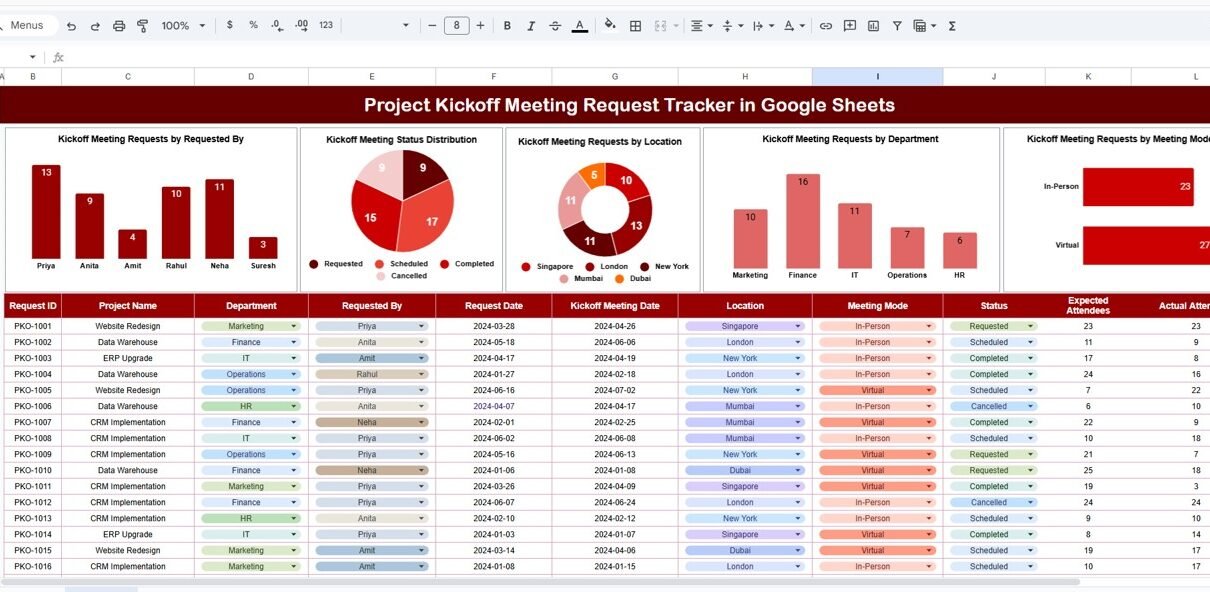1210x592 pixels.
Task: Format as currency with the dollar button
Action: [230, 26]
